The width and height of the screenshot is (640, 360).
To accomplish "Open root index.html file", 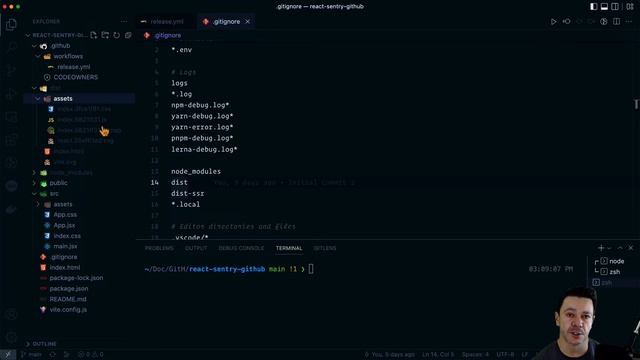I will tap(64, 267).
